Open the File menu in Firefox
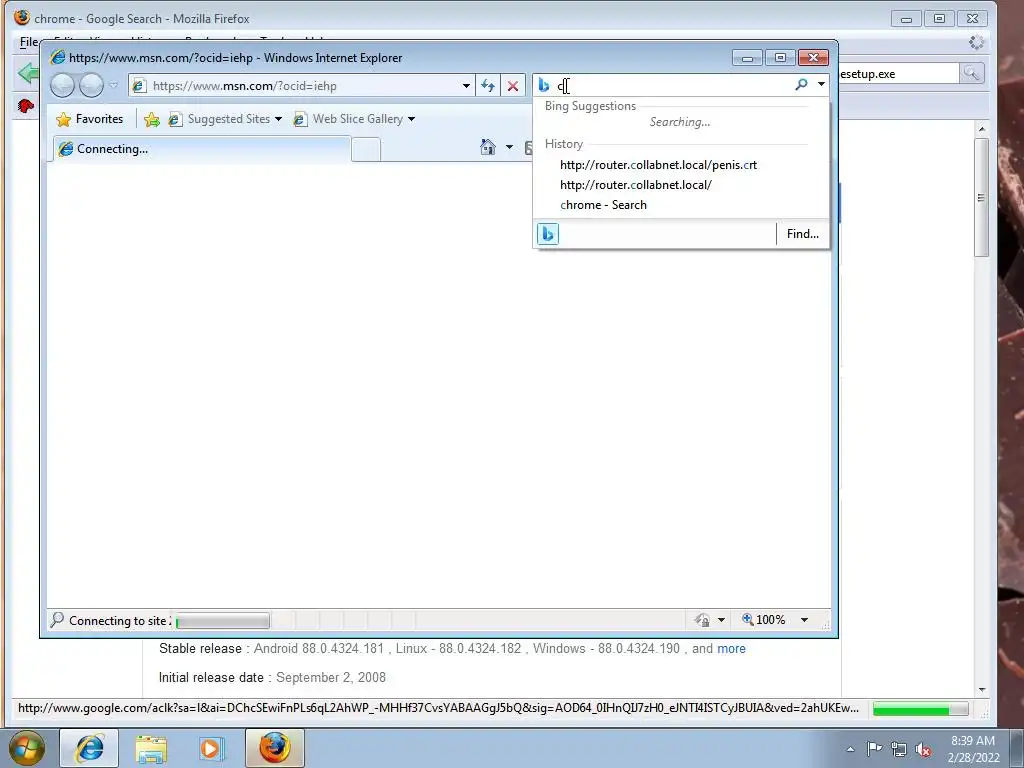The image size is (1024, 768). coord(29,42)
